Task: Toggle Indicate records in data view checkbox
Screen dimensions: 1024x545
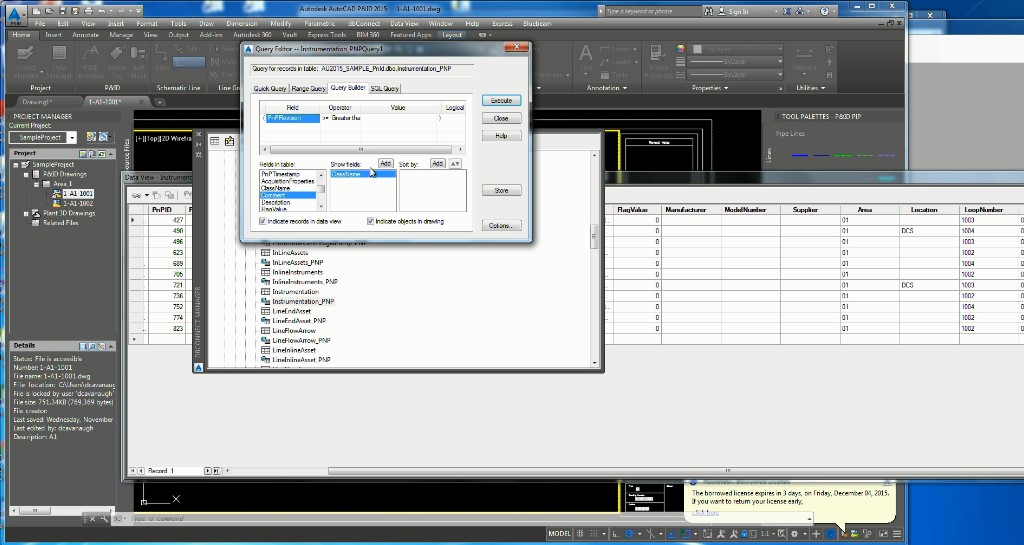Action: click(x=263, y=221)
